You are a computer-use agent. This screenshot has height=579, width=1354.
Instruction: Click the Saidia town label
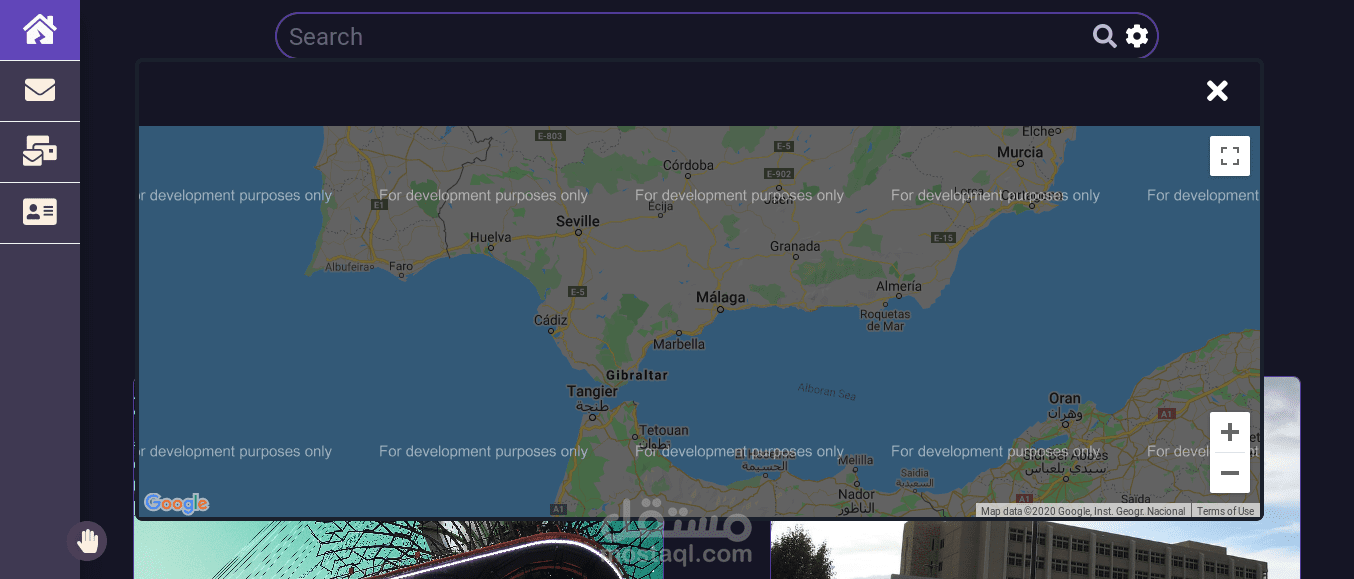coord(915,473)
